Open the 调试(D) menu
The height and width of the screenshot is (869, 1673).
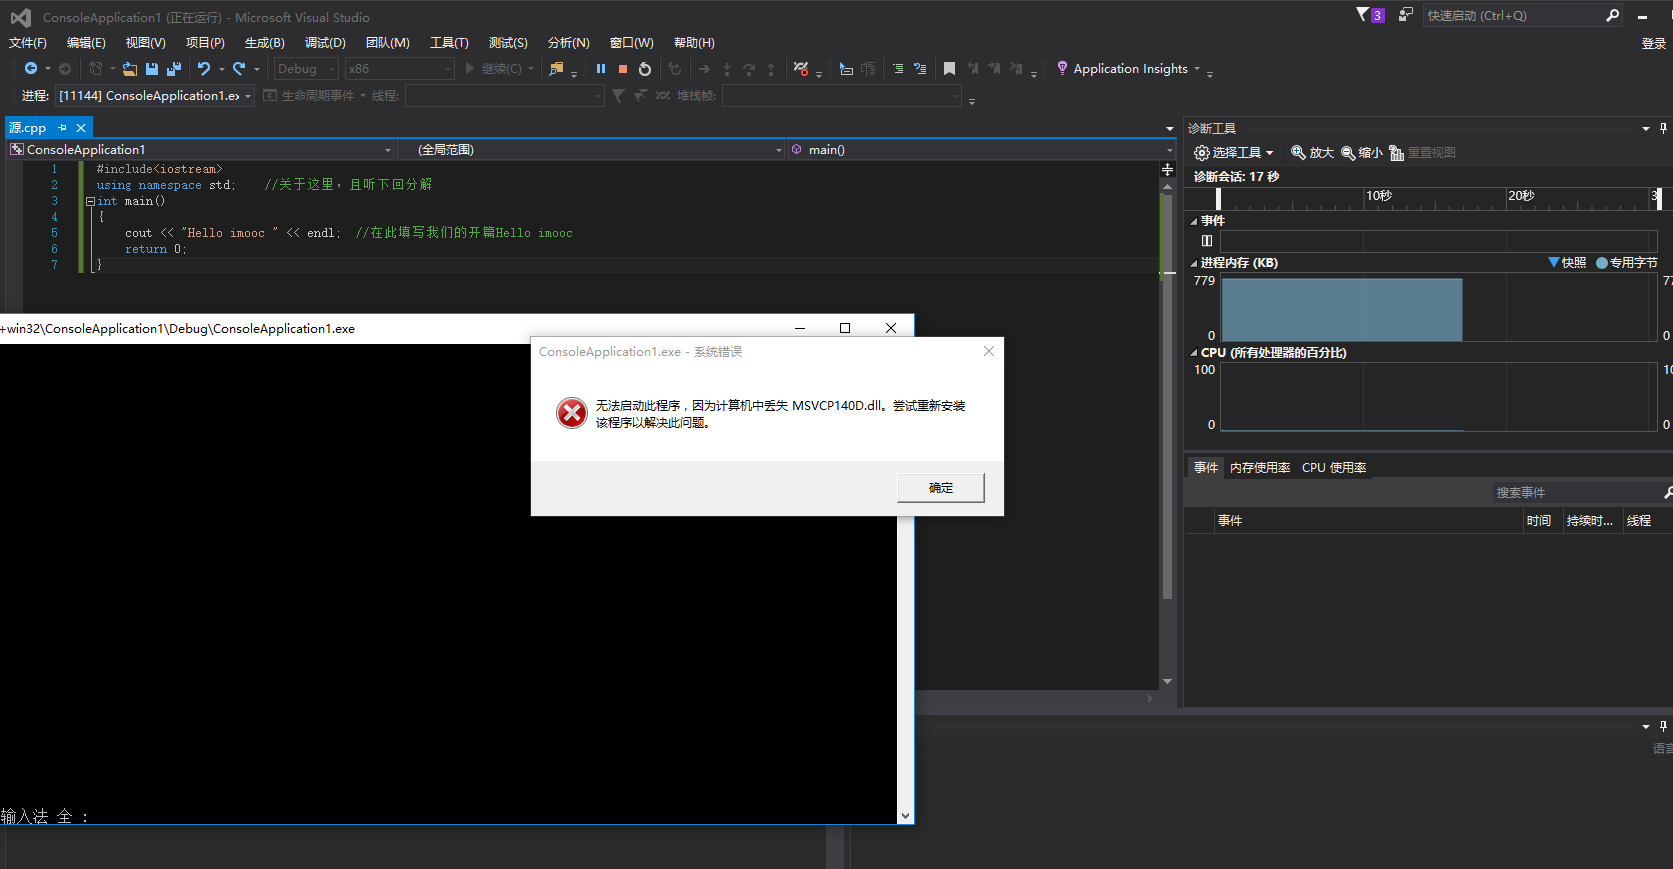[325, 43]
